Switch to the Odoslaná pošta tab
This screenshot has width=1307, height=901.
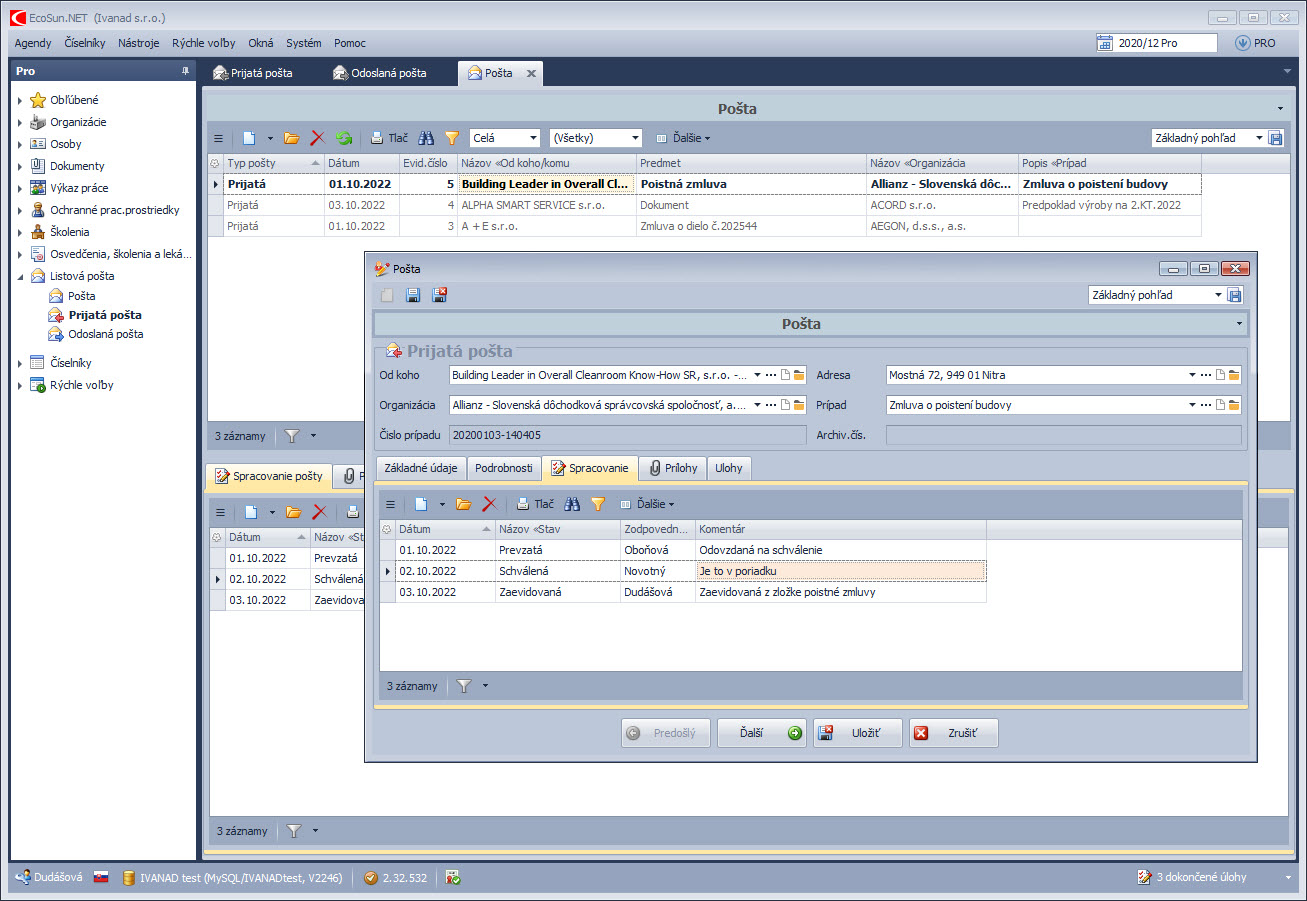tap(380, 73)
